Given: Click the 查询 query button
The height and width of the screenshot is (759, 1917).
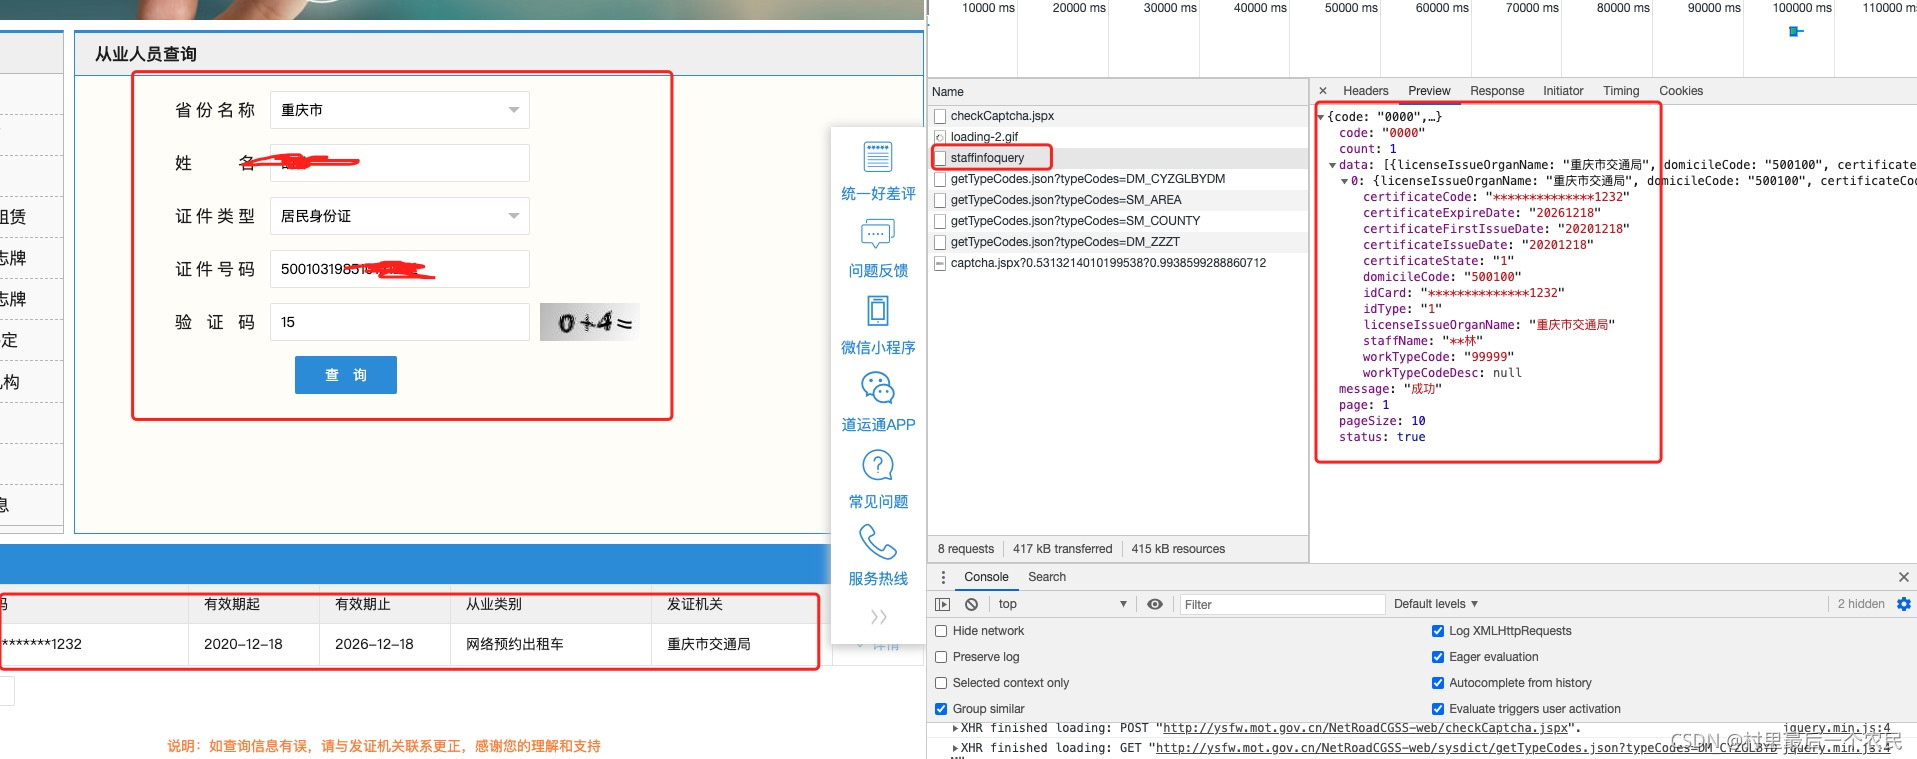Looking at the screenshot, I should (346, 375).
